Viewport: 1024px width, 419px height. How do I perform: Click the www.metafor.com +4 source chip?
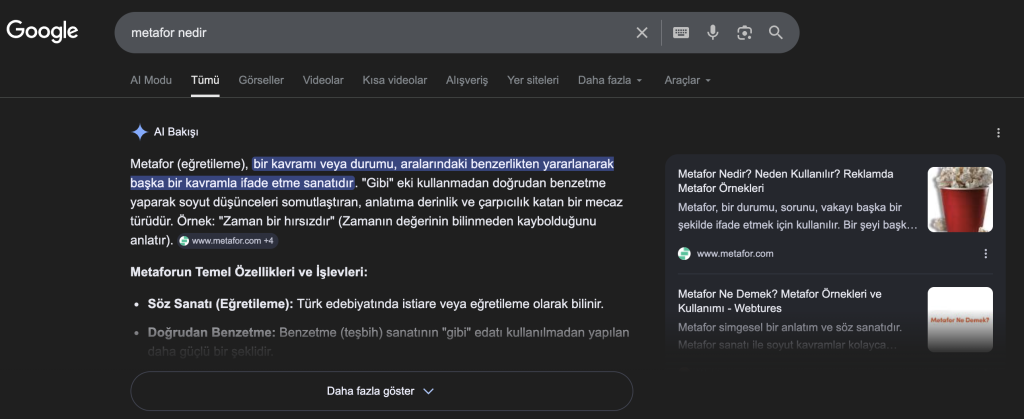(228, 241)
